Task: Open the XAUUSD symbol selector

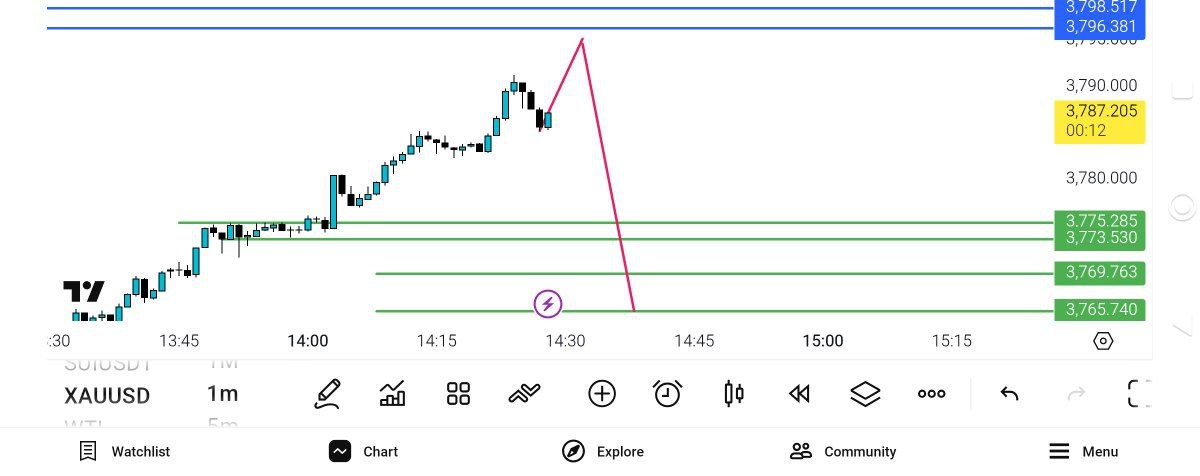Action: [107, 395]
